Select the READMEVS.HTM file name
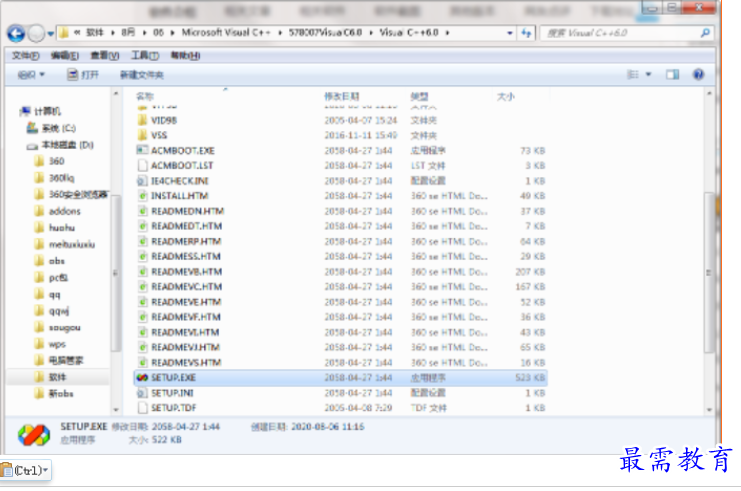Viewport: 741px width, 491px height. point(186,362)
